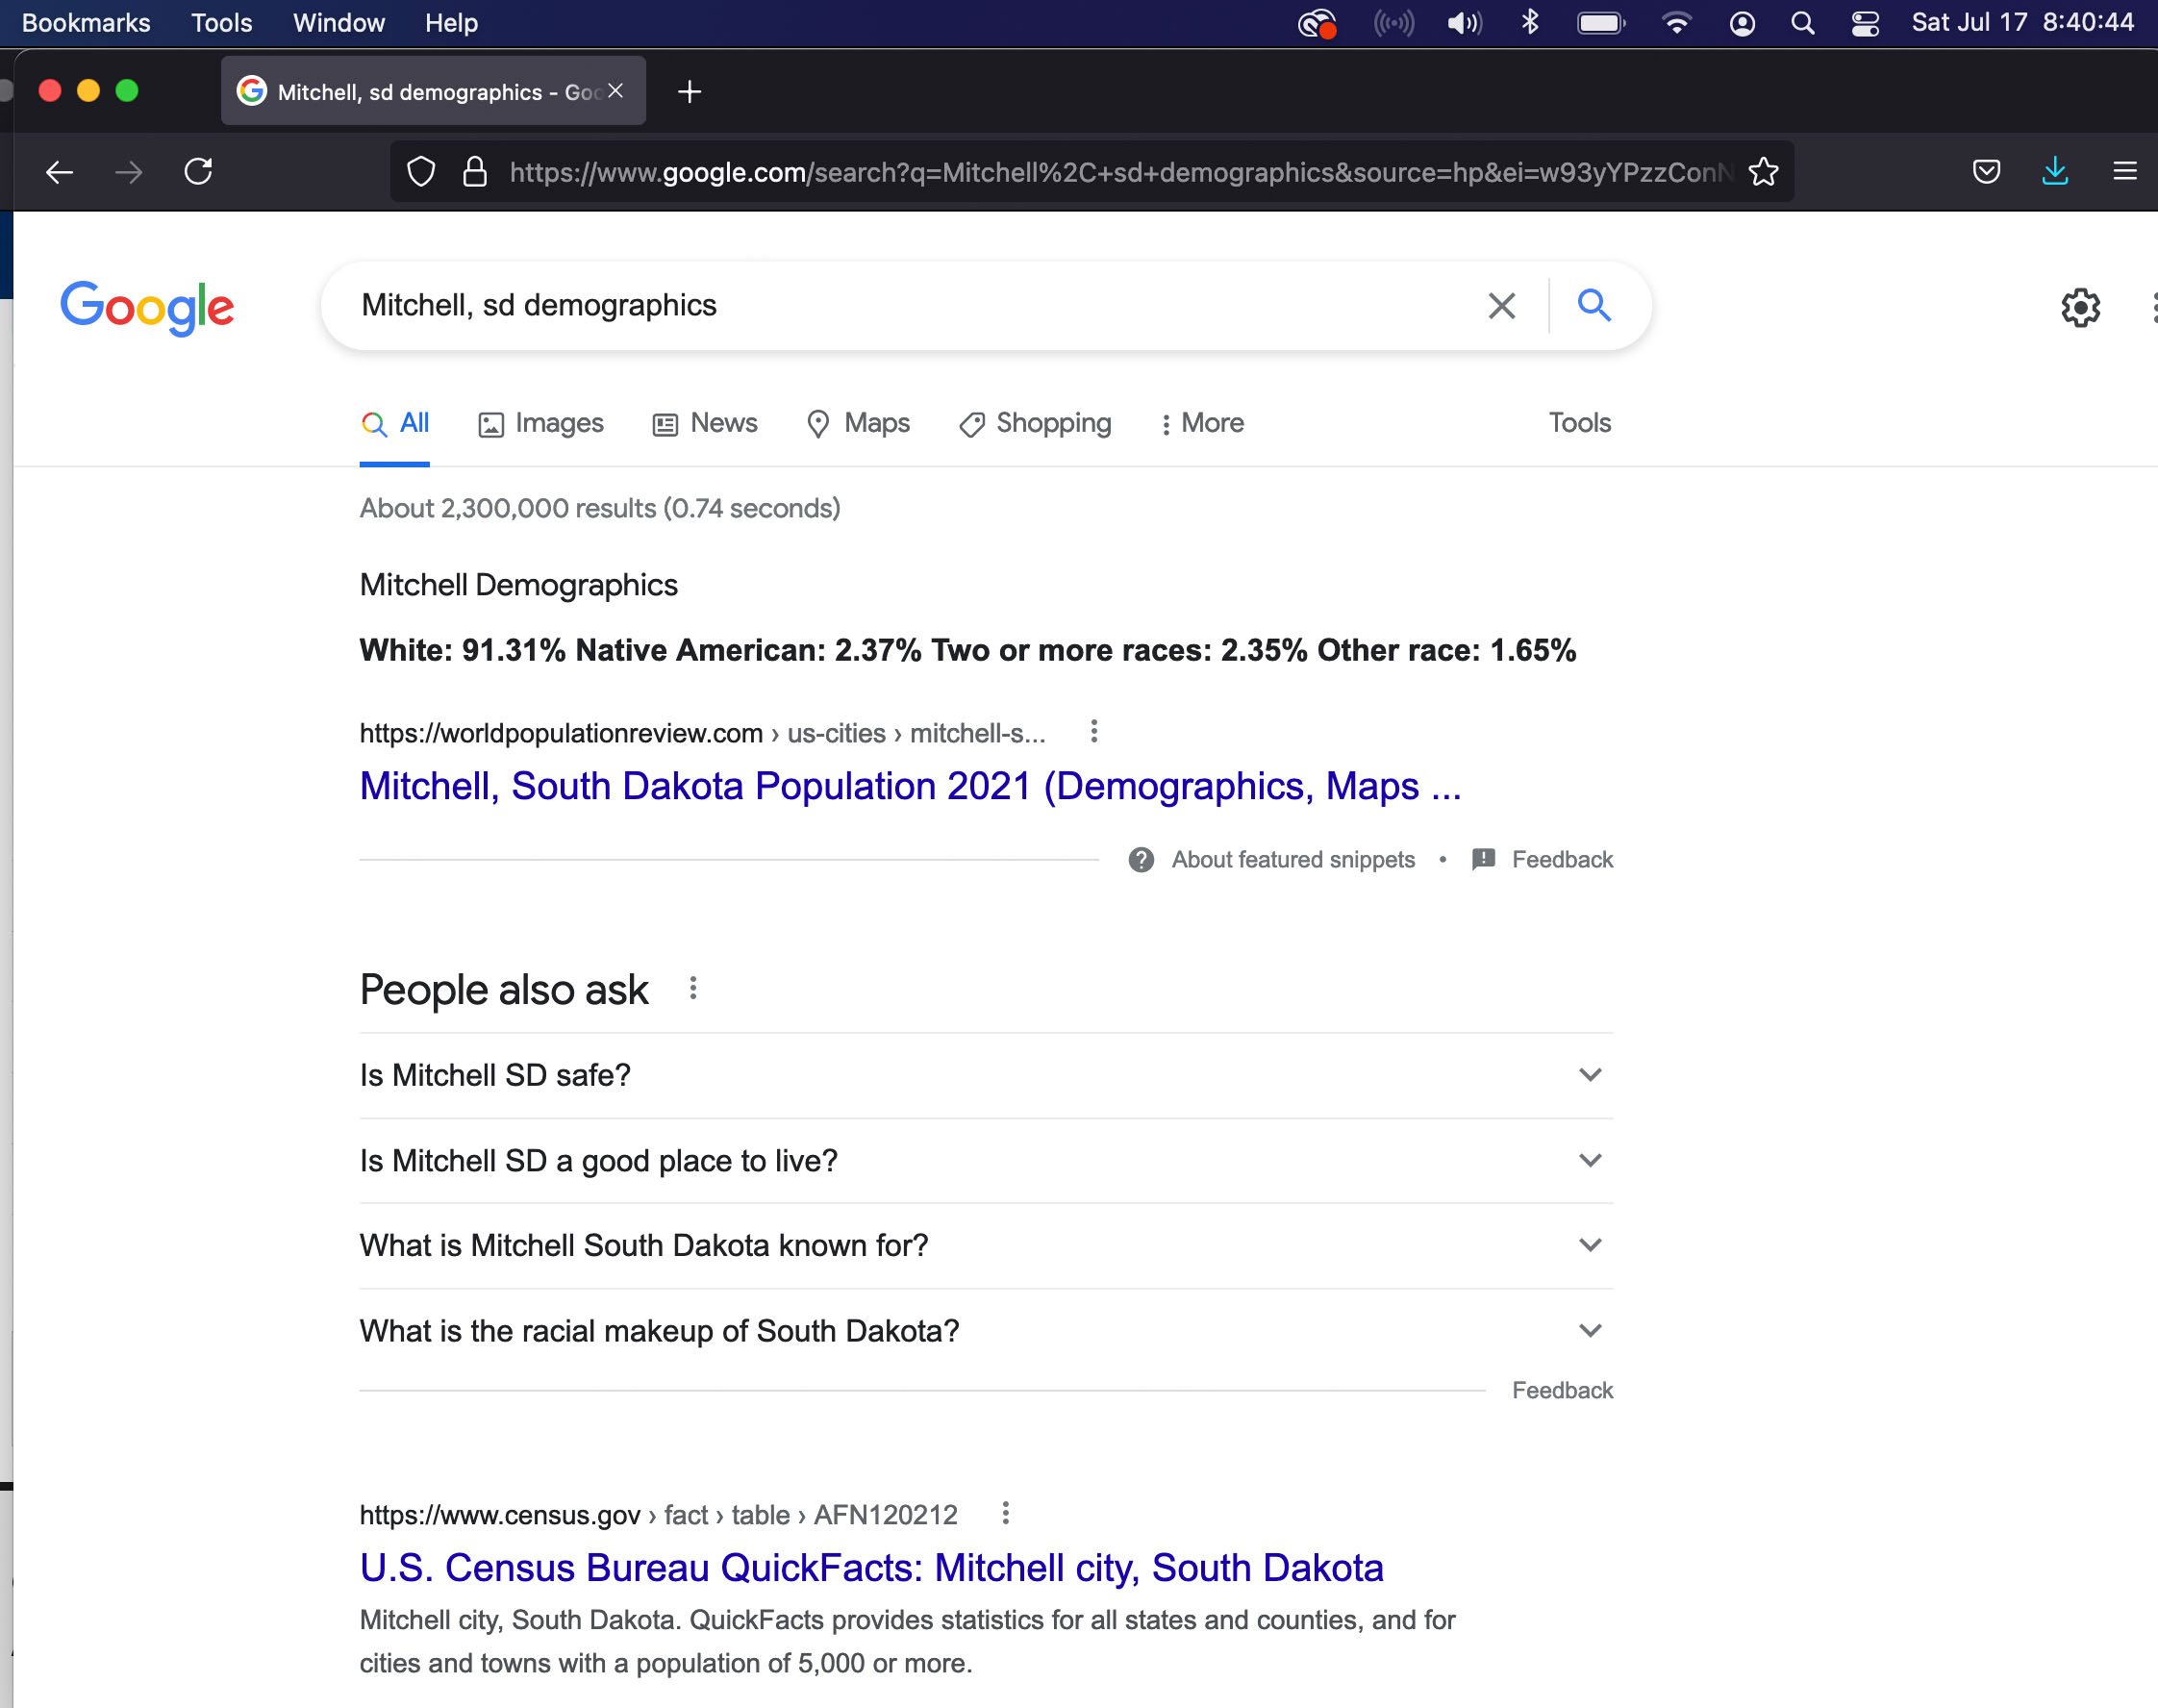Open the search Tools options
2158x1708 pixels.
point(1579,423)
